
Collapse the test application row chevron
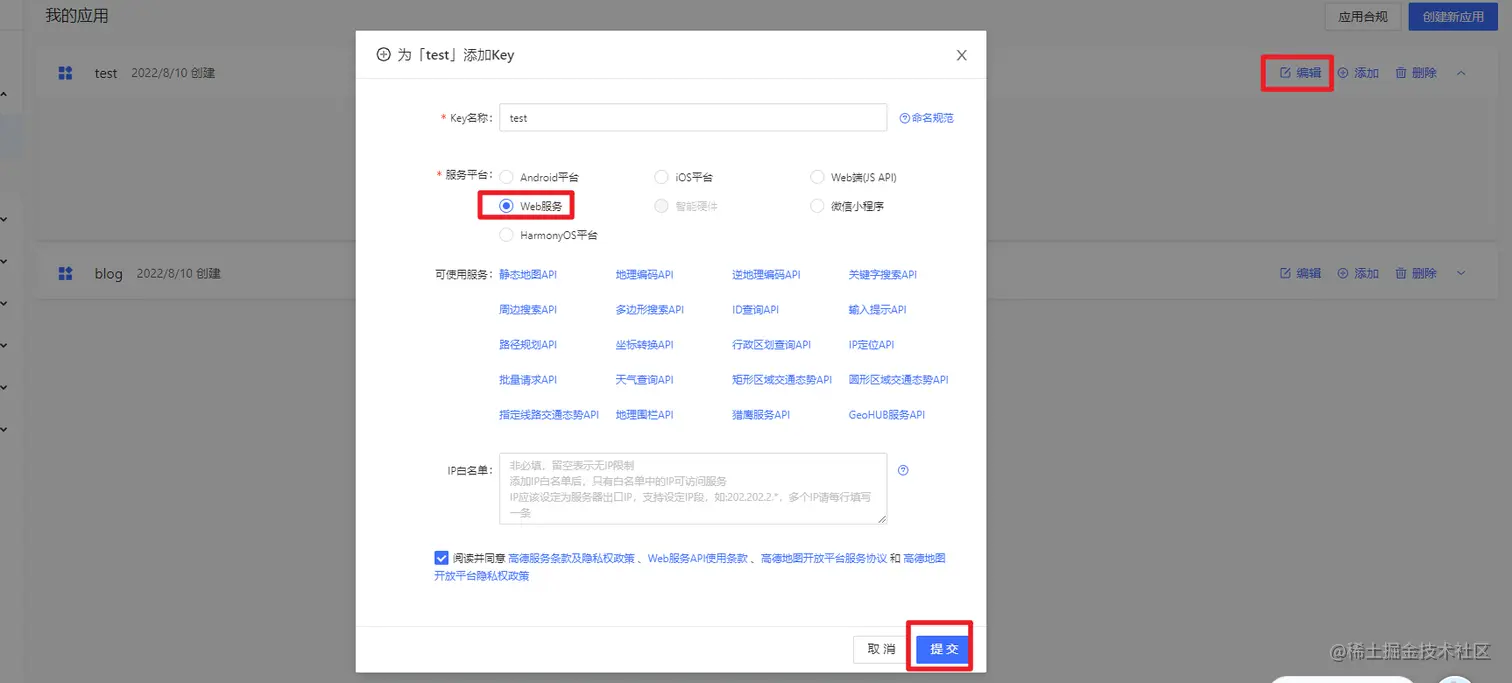pos(1461,73)
